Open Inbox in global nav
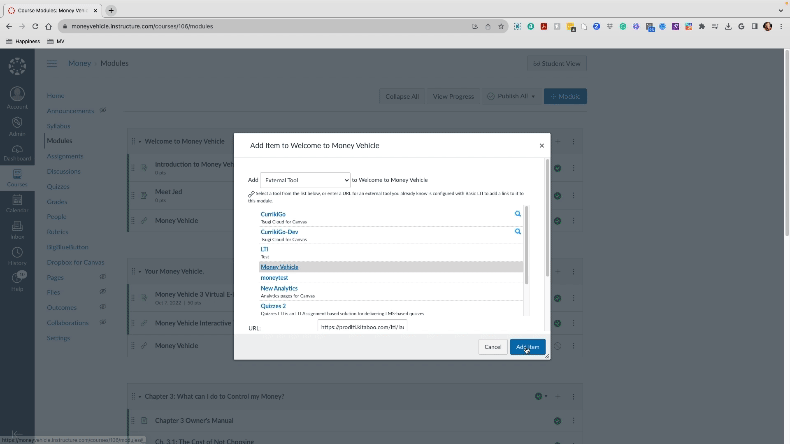The width and height of the screenshot is (790, 444). coord(17,230)
